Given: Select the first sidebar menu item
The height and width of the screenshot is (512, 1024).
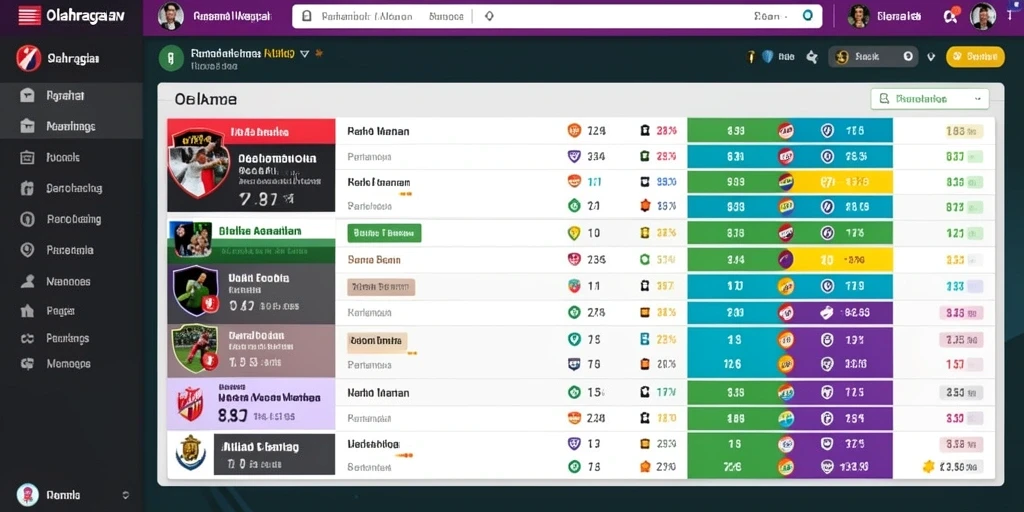Looking at the screenshot, I should tap(71, 95).
